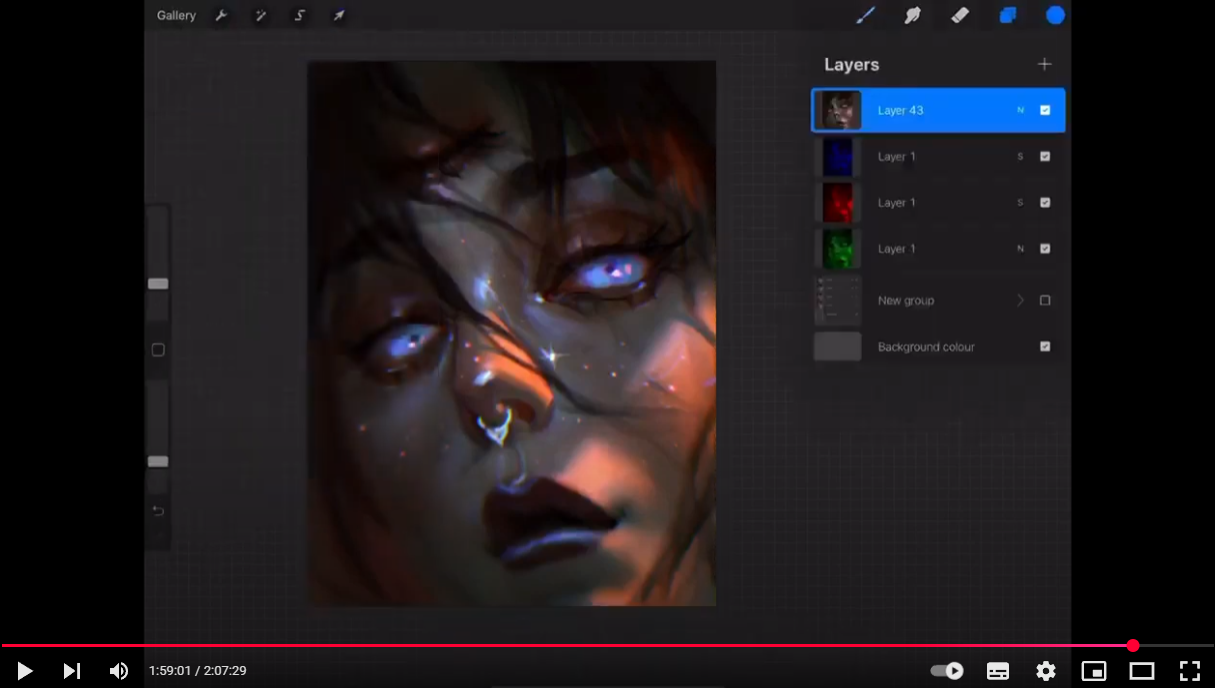Image resolution: width=1215 pixels, height=688 pixels.
Task: Toggle the autoplay switch
Action: (947, 671)
